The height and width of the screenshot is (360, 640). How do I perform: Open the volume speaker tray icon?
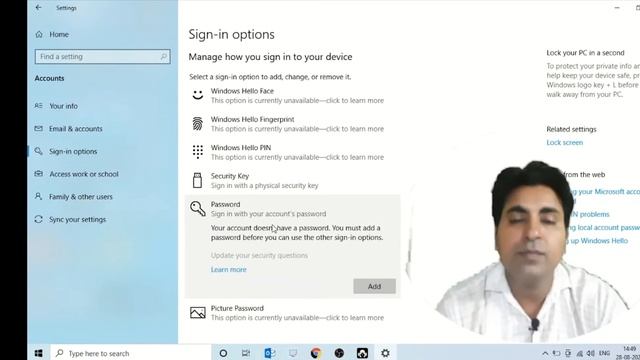[x=591, y=353]
